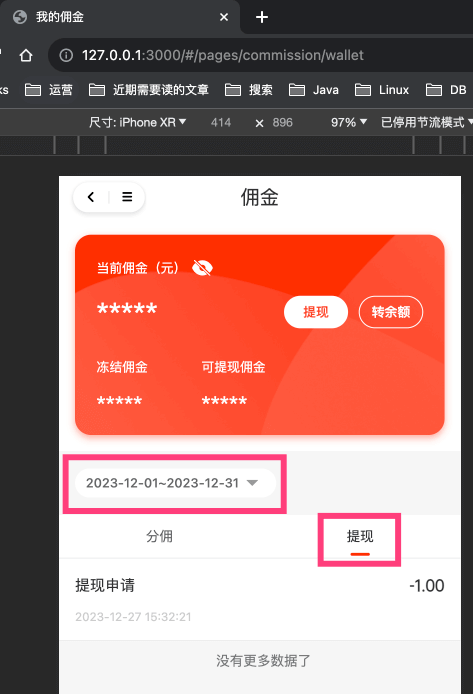Open the Java bookmarks folder
473x694 pixels.
tap(314, 90)
